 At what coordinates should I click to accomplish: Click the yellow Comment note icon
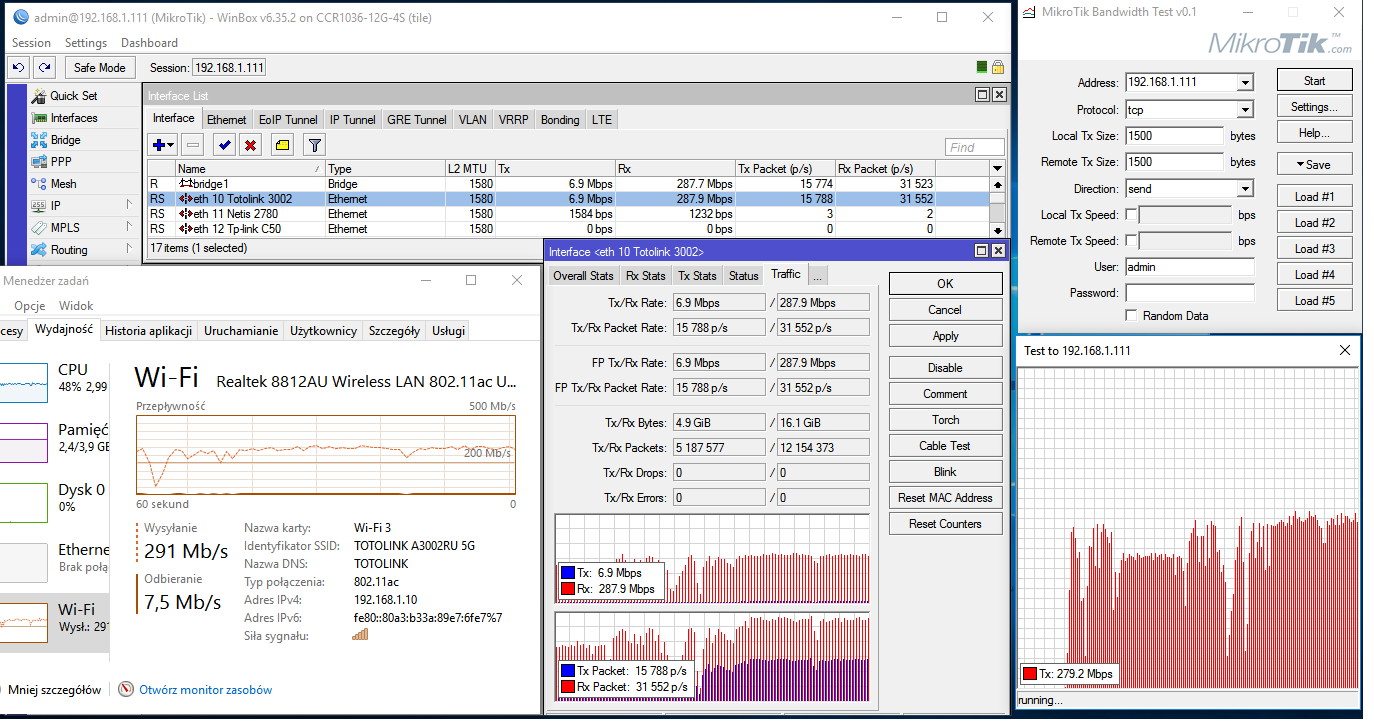(x=282, y=145)
